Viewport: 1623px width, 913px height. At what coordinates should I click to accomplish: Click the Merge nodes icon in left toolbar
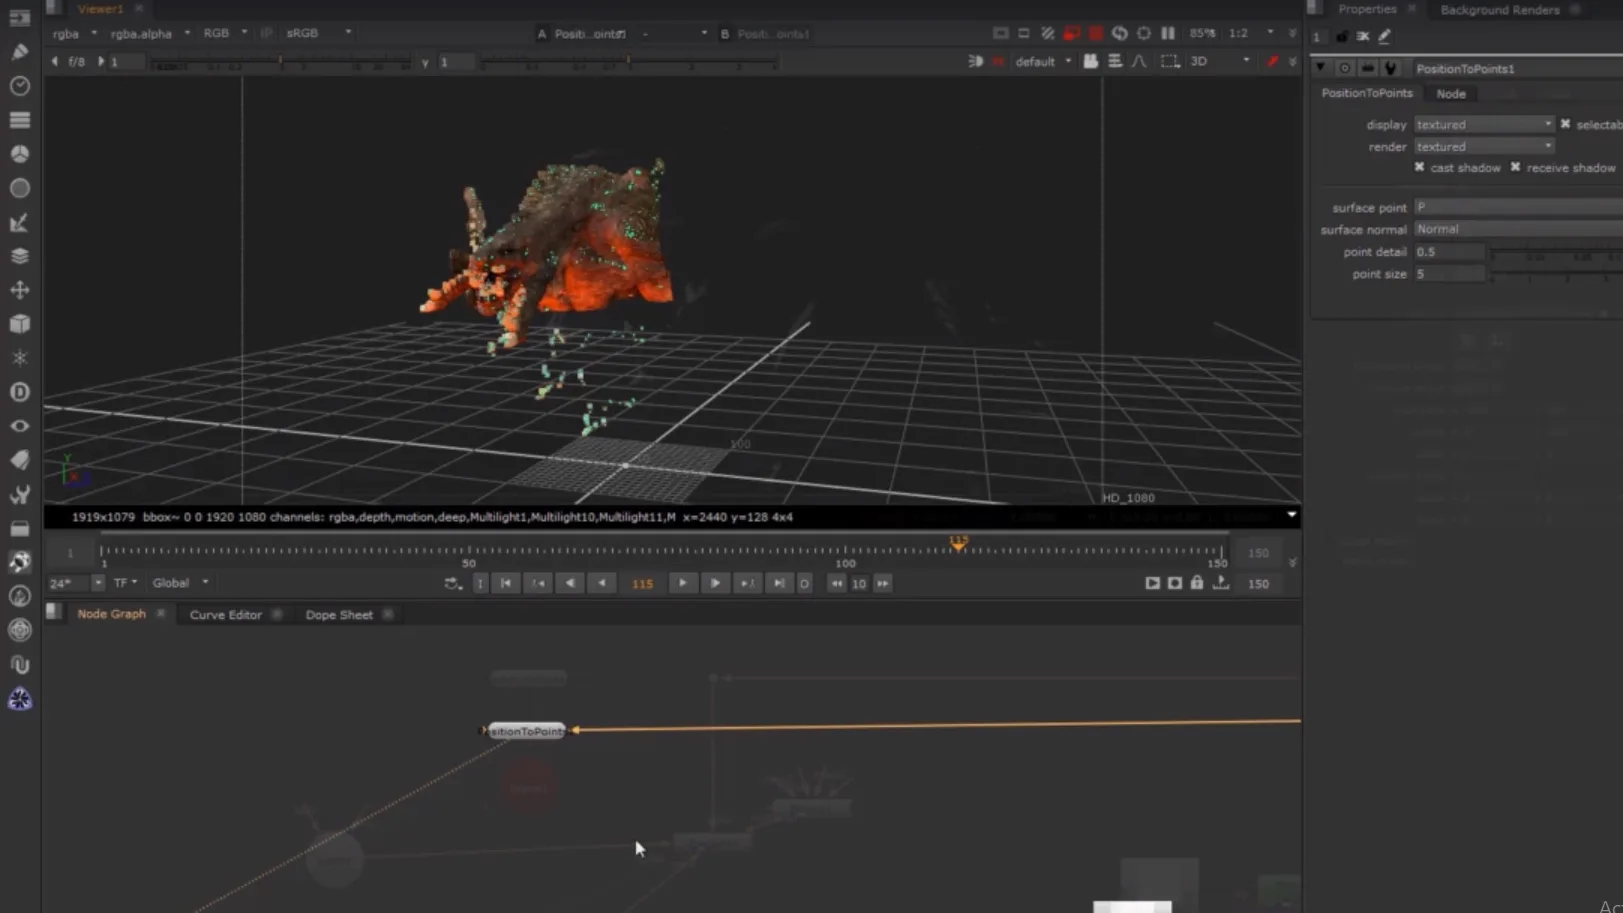[x=19, y=255]
